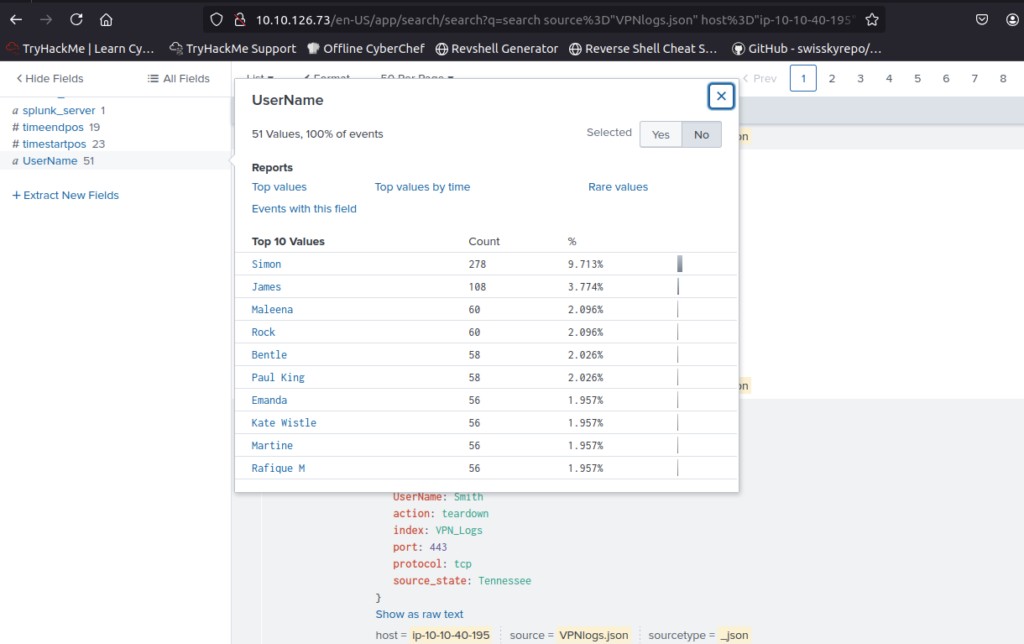Bookmark this page with the star
The width and height of the screenshot is (1024, 644).
coord(872,20)
